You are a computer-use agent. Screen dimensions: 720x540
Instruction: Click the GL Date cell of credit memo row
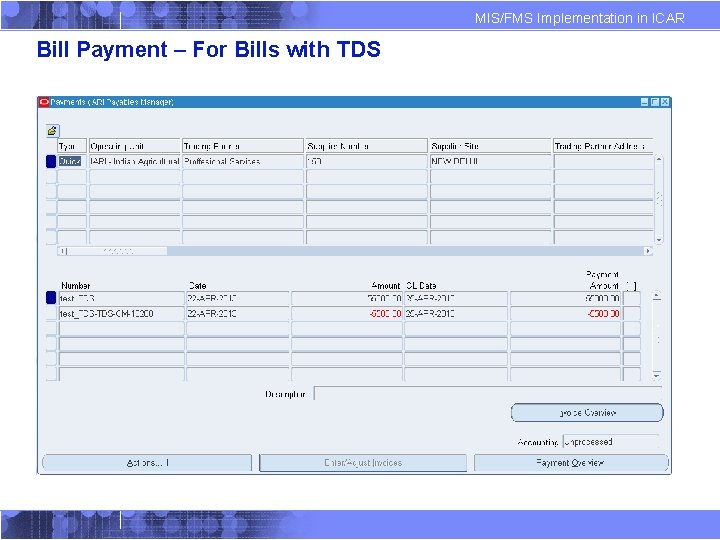click(x=456, y=314)
